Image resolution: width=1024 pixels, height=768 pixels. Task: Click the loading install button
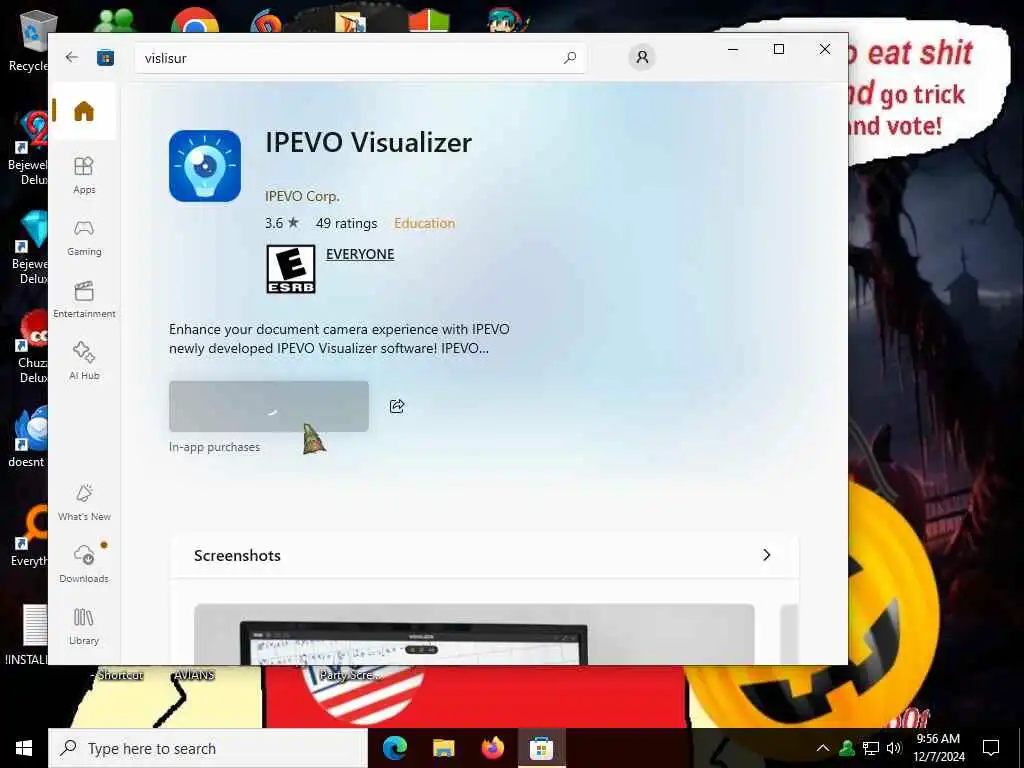[x=269, y=406]
